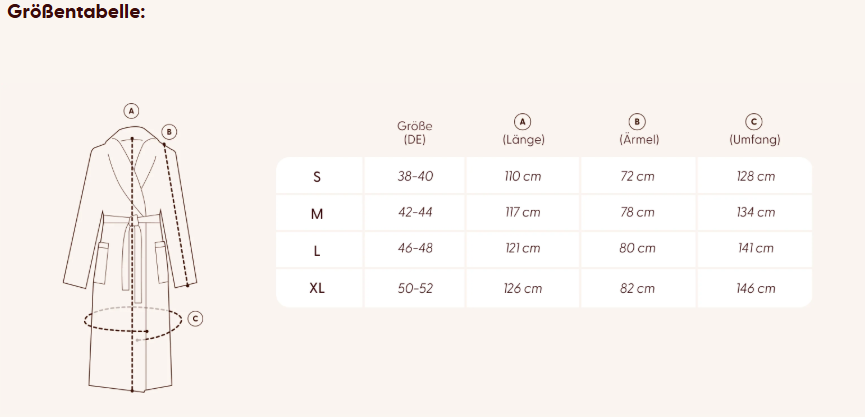Image resolution: width=865 pixels, height=417 pixels.
Task: Click the 117 cm length cell
Action: (522, 213)
